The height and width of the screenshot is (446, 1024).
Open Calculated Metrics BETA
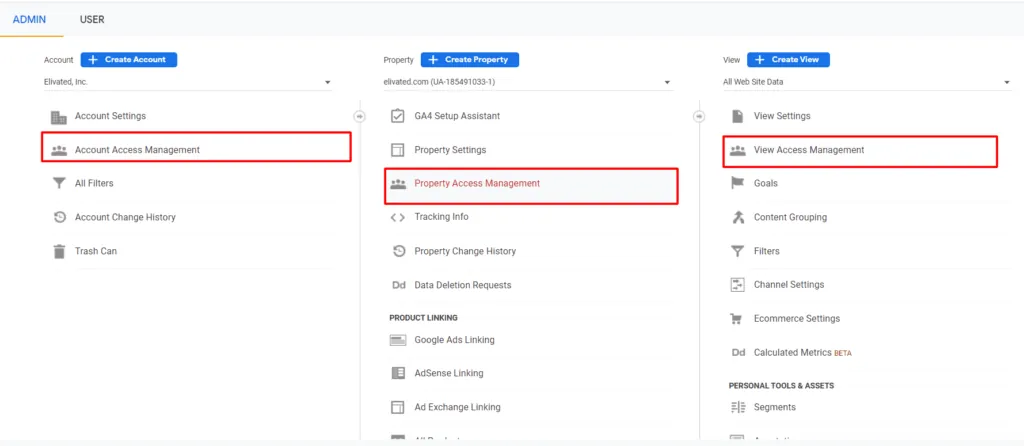[x=803, y=353]
